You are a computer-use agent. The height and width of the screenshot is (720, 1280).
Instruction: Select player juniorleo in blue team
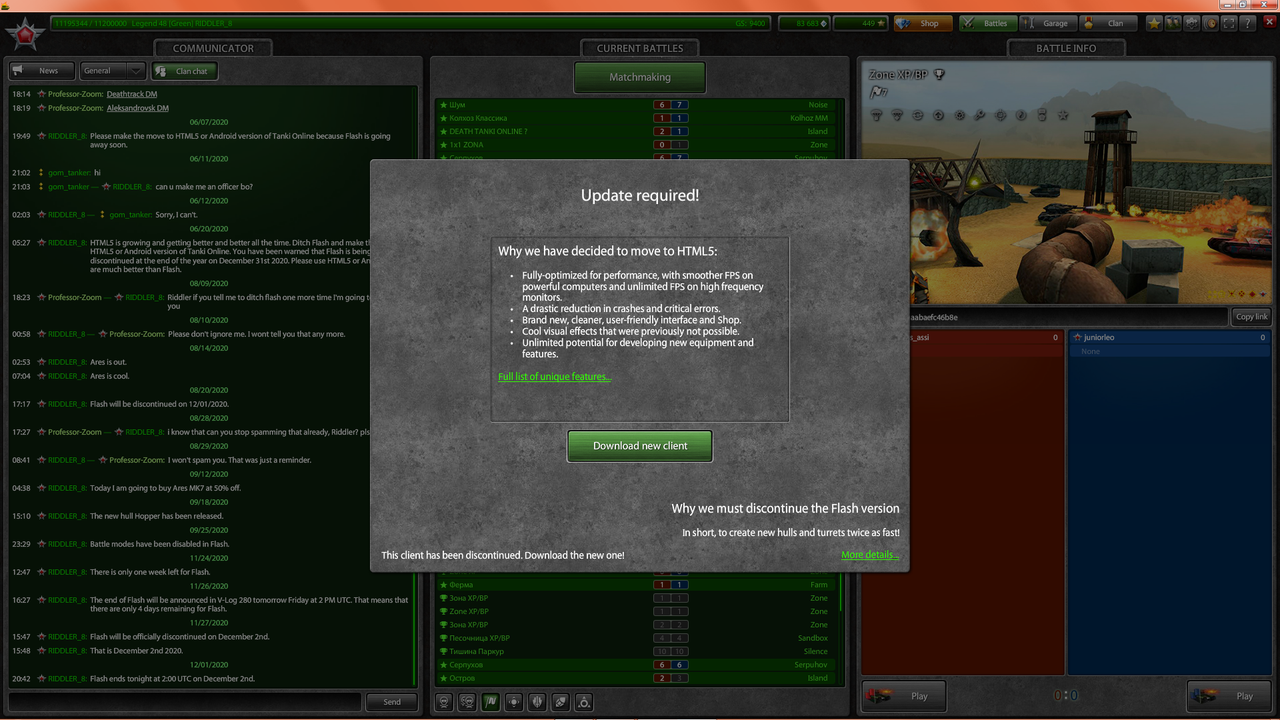click(1169, 338)
